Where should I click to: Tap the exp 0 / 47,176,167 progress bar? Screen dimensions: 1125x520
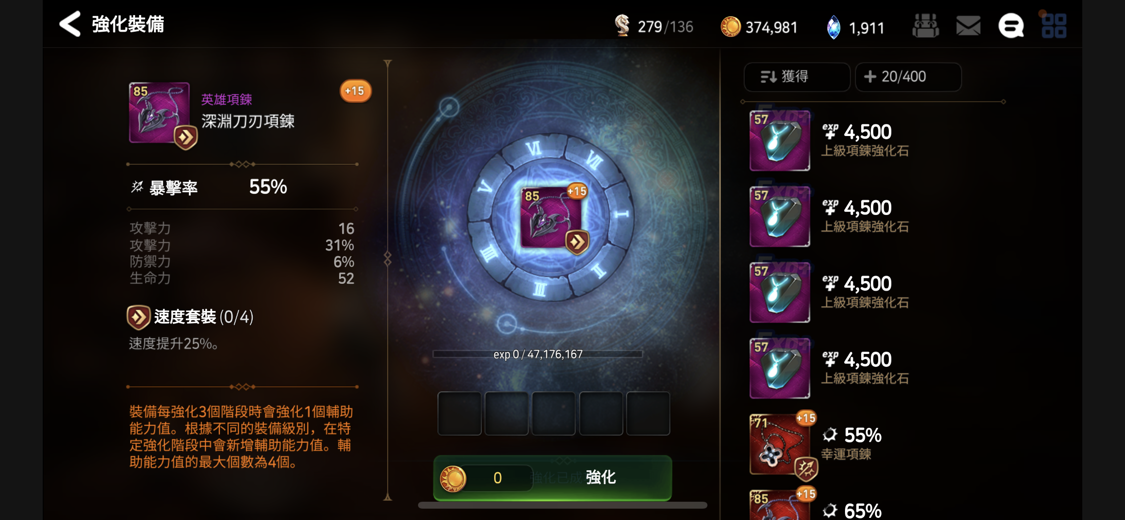pos(537,354)
